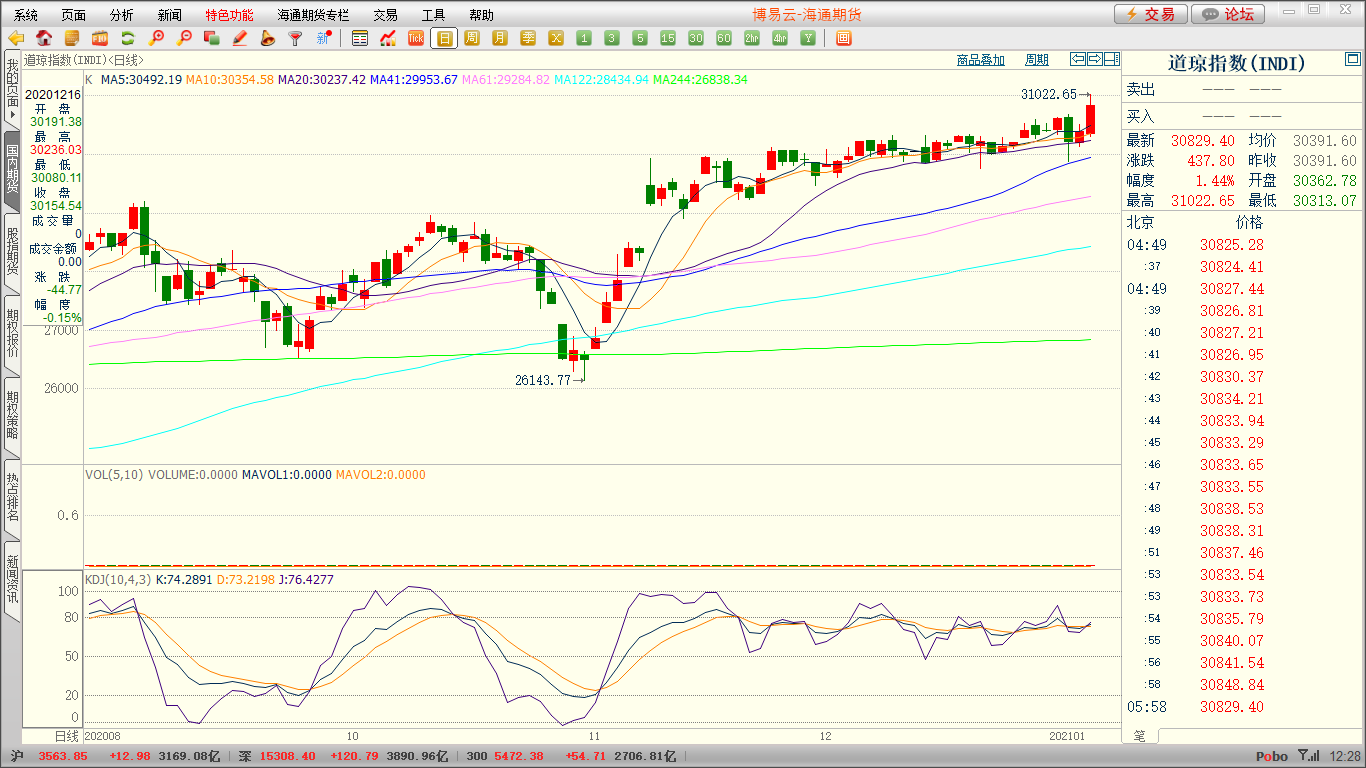This screenshot has width=1366, height=768.
Task: Open the alert bell icon
Action: [x=268, y=39]
